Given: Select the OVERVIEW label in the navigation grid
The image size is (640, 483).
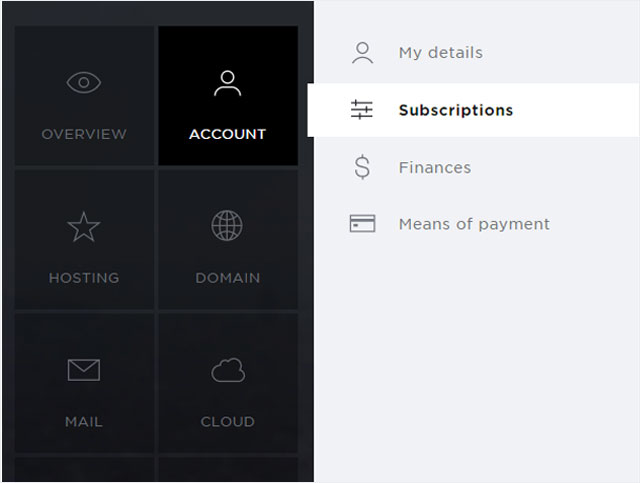Looking at the screenshot, I should point(84,134).
